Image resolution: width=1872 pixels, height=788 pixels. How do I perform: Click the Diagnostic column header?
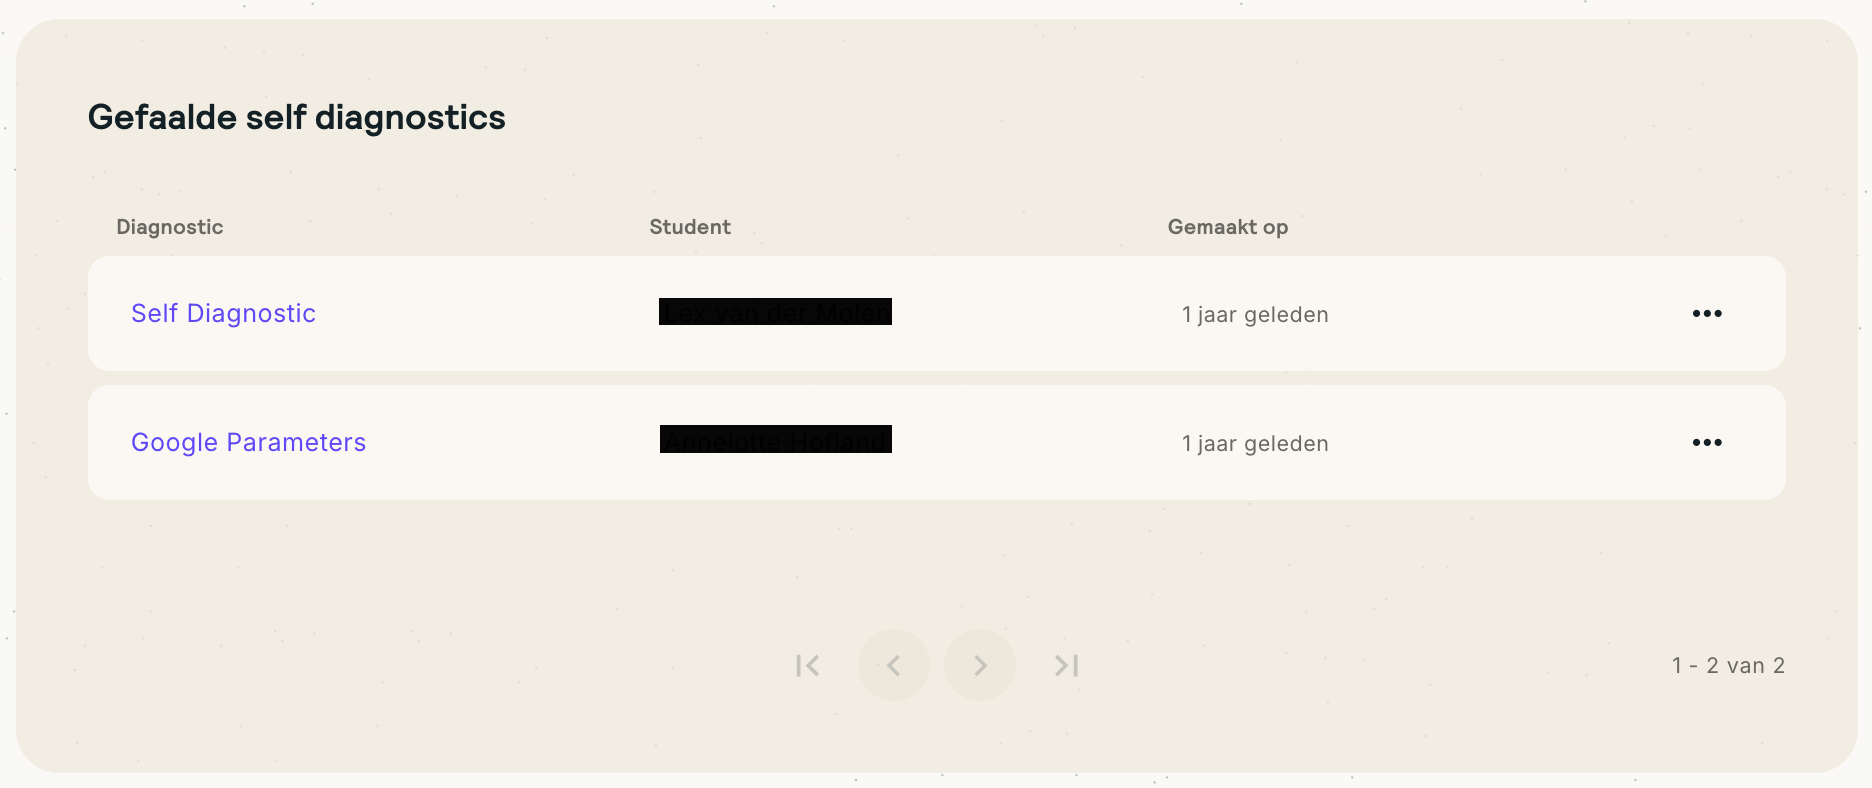pos(170,227)
